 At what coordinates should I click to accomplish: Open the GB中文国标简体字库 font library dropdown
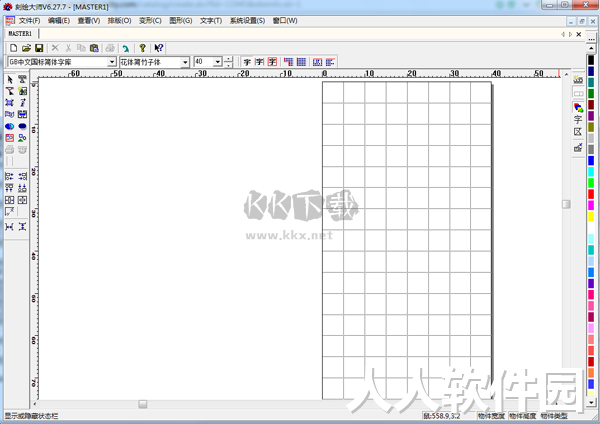112,62
